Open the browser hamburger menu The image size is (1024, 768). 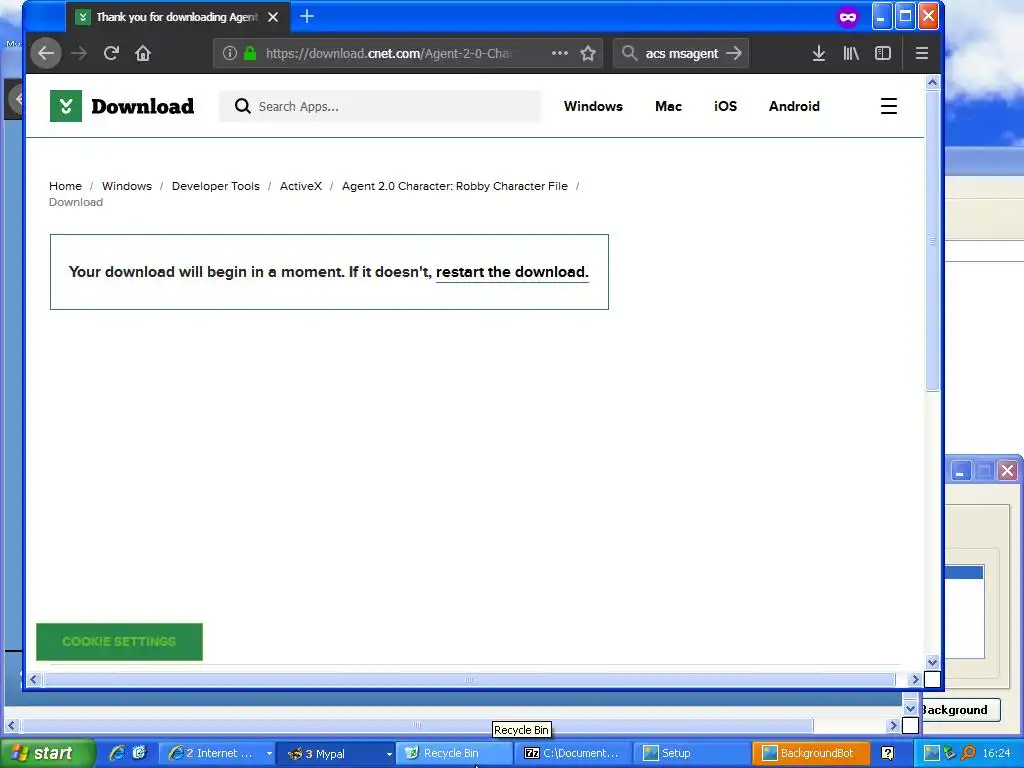click(x=921, y=53)
